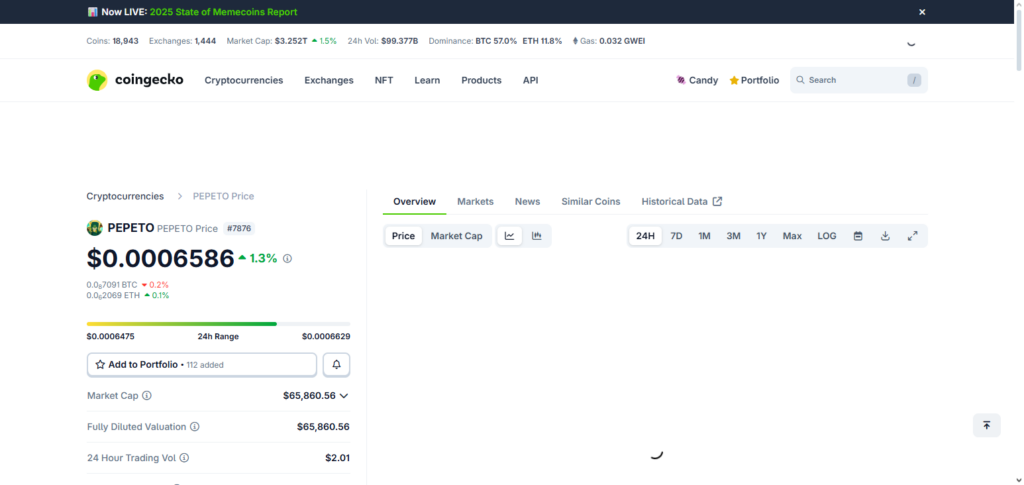Enable LOG scale on chart

click(x=827, y=236)
